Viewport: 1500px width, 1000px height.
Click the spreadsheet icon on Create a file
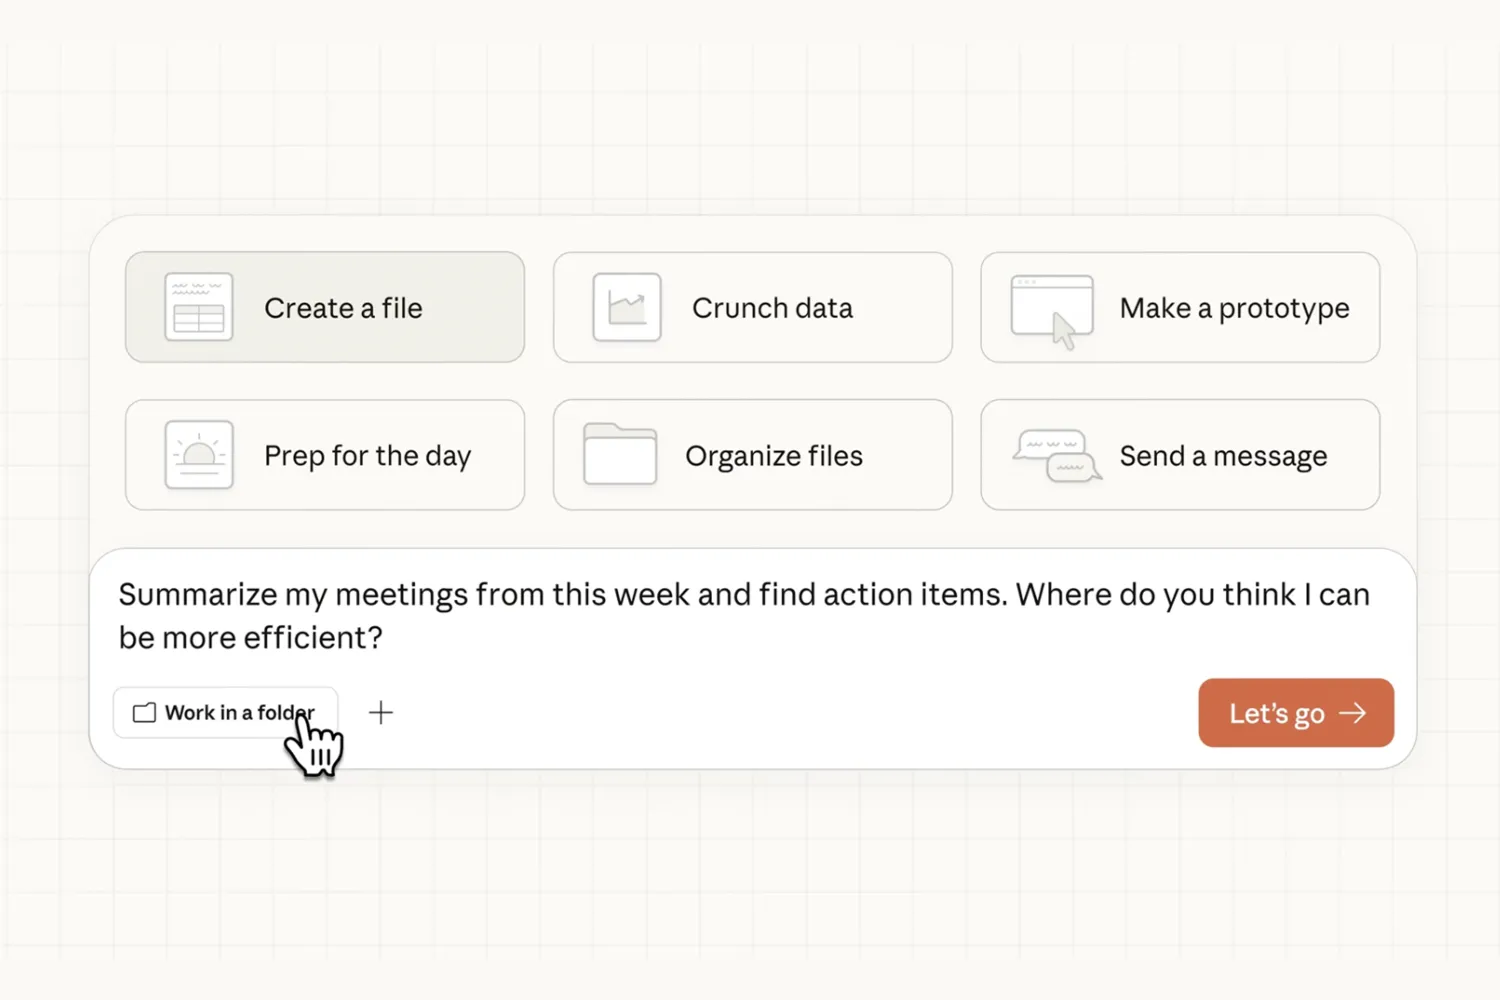point(198,307)
